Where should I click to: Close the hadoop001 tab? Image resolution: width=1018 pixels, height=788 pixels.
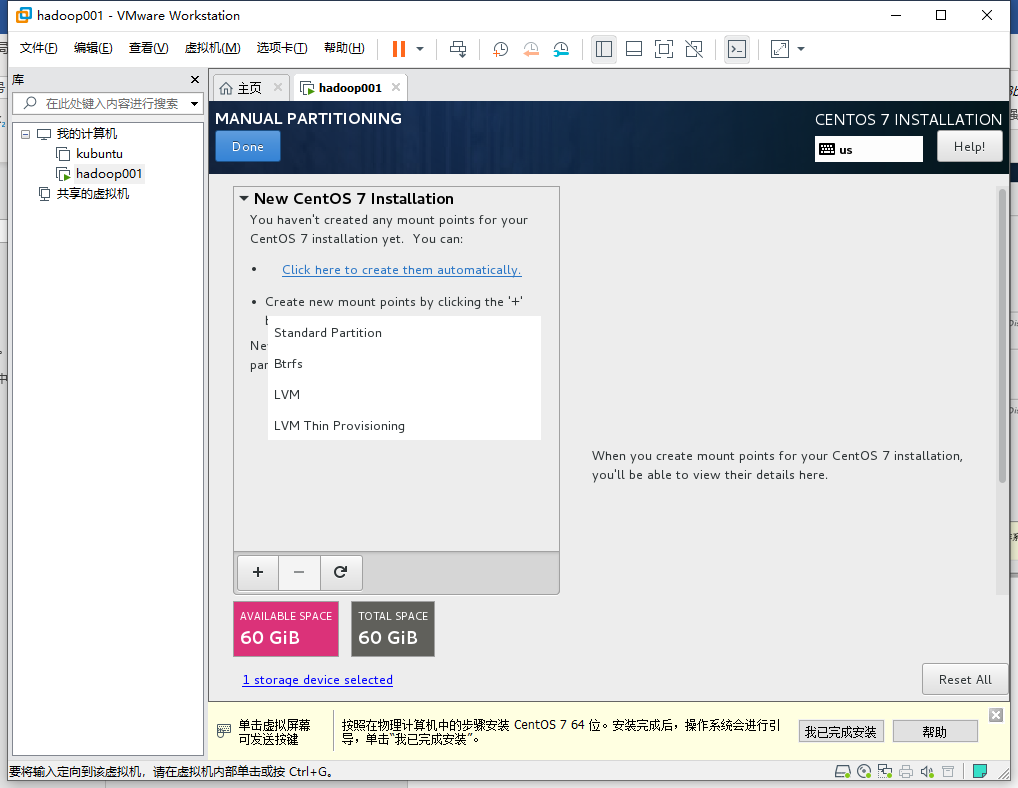(396, 87)
